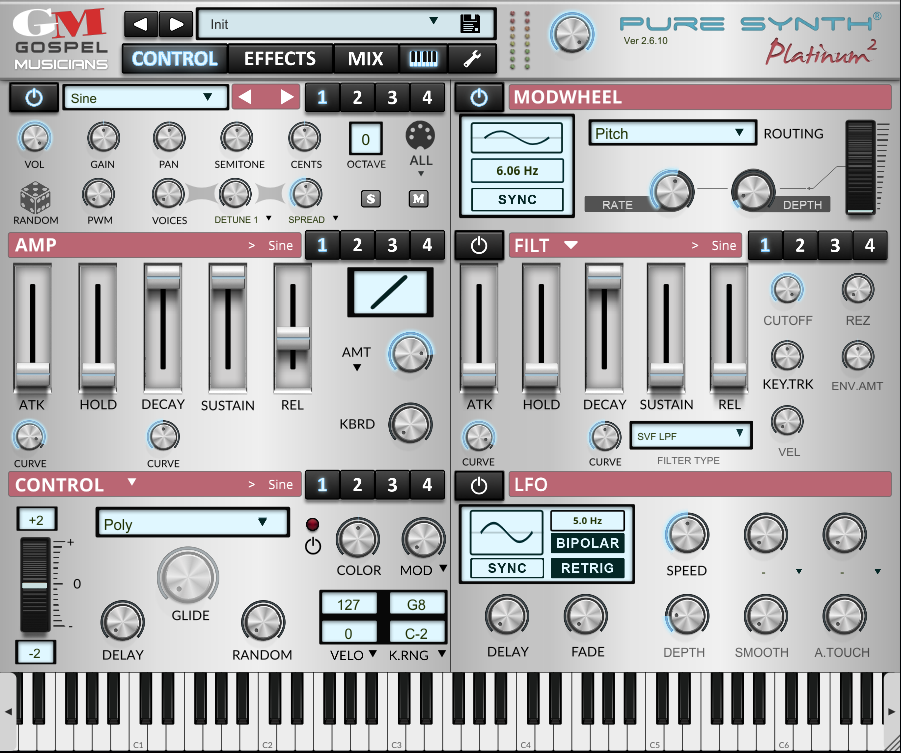The height and width of the screenshot is (753, 901).
Task: Switch to the MIX tab
Action: click(x=365, y=58)
